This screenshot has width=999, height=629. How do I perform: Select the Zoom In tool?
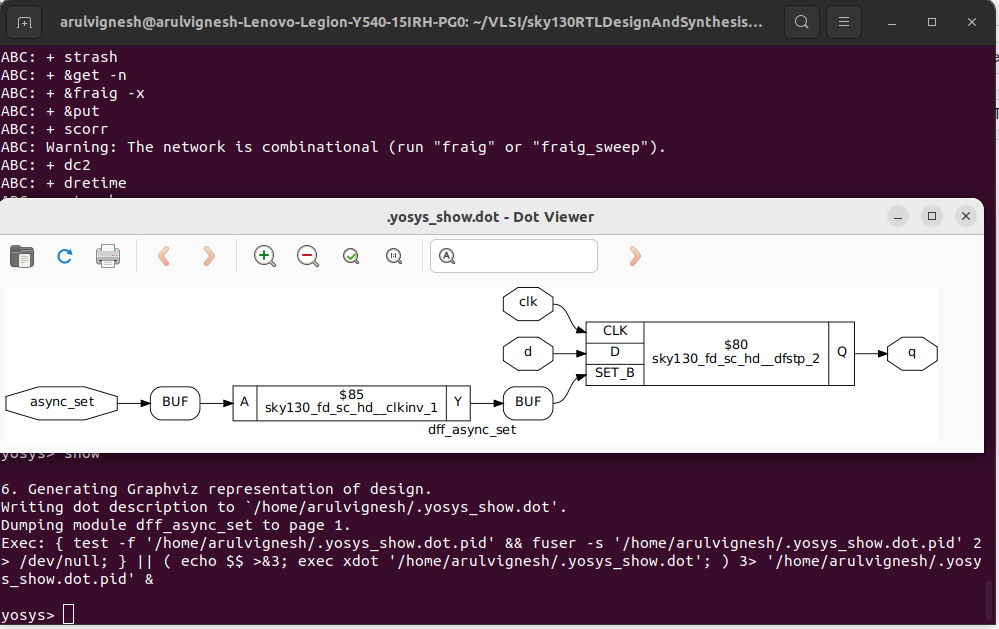tap(264, 256)
